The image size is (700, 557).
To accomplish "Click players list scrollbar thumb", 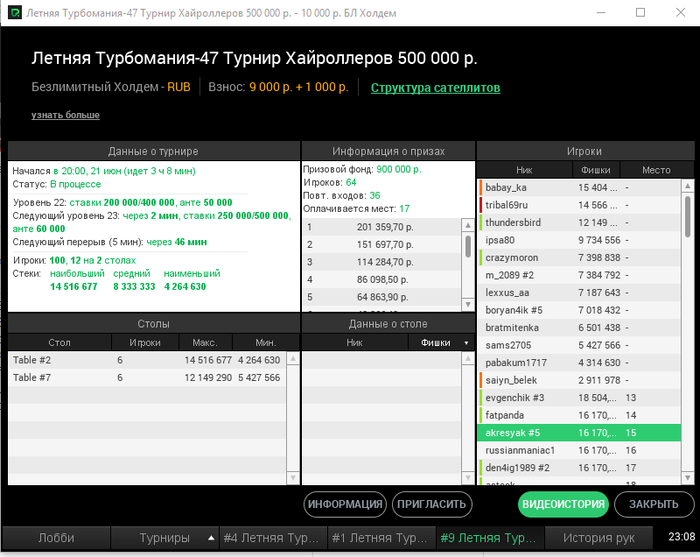I will (x=688, y=216).
